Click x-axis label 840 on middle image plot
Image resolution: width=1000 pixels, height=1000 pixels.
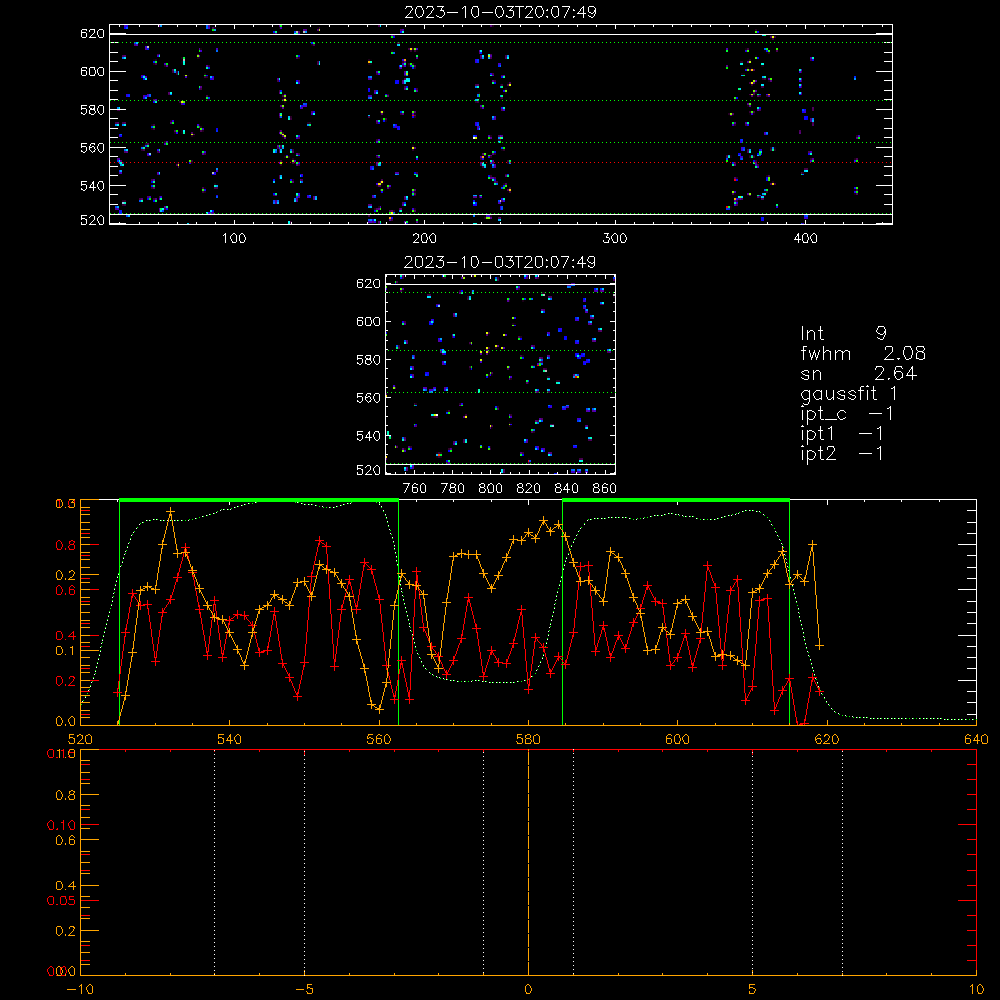pyautogui.click(x=566, y=489)
